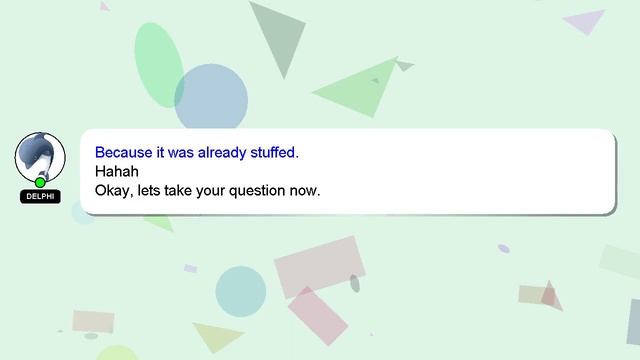
Task: Select the DELPHI name label
Action: click(40, 196)
